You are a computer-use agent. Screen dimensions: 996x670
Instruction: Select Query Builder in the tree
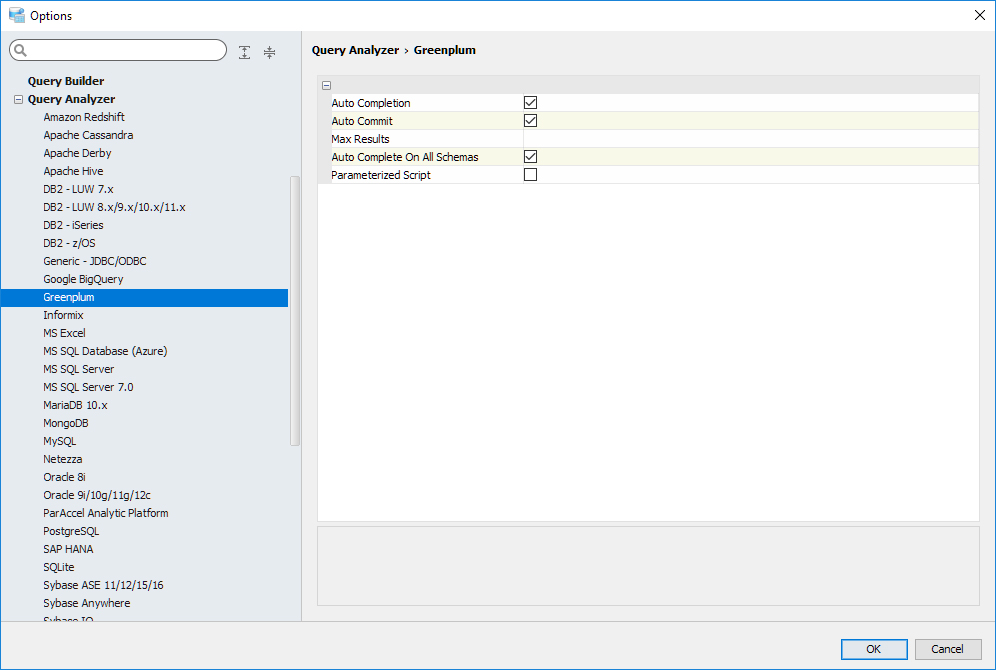(66, 81)
